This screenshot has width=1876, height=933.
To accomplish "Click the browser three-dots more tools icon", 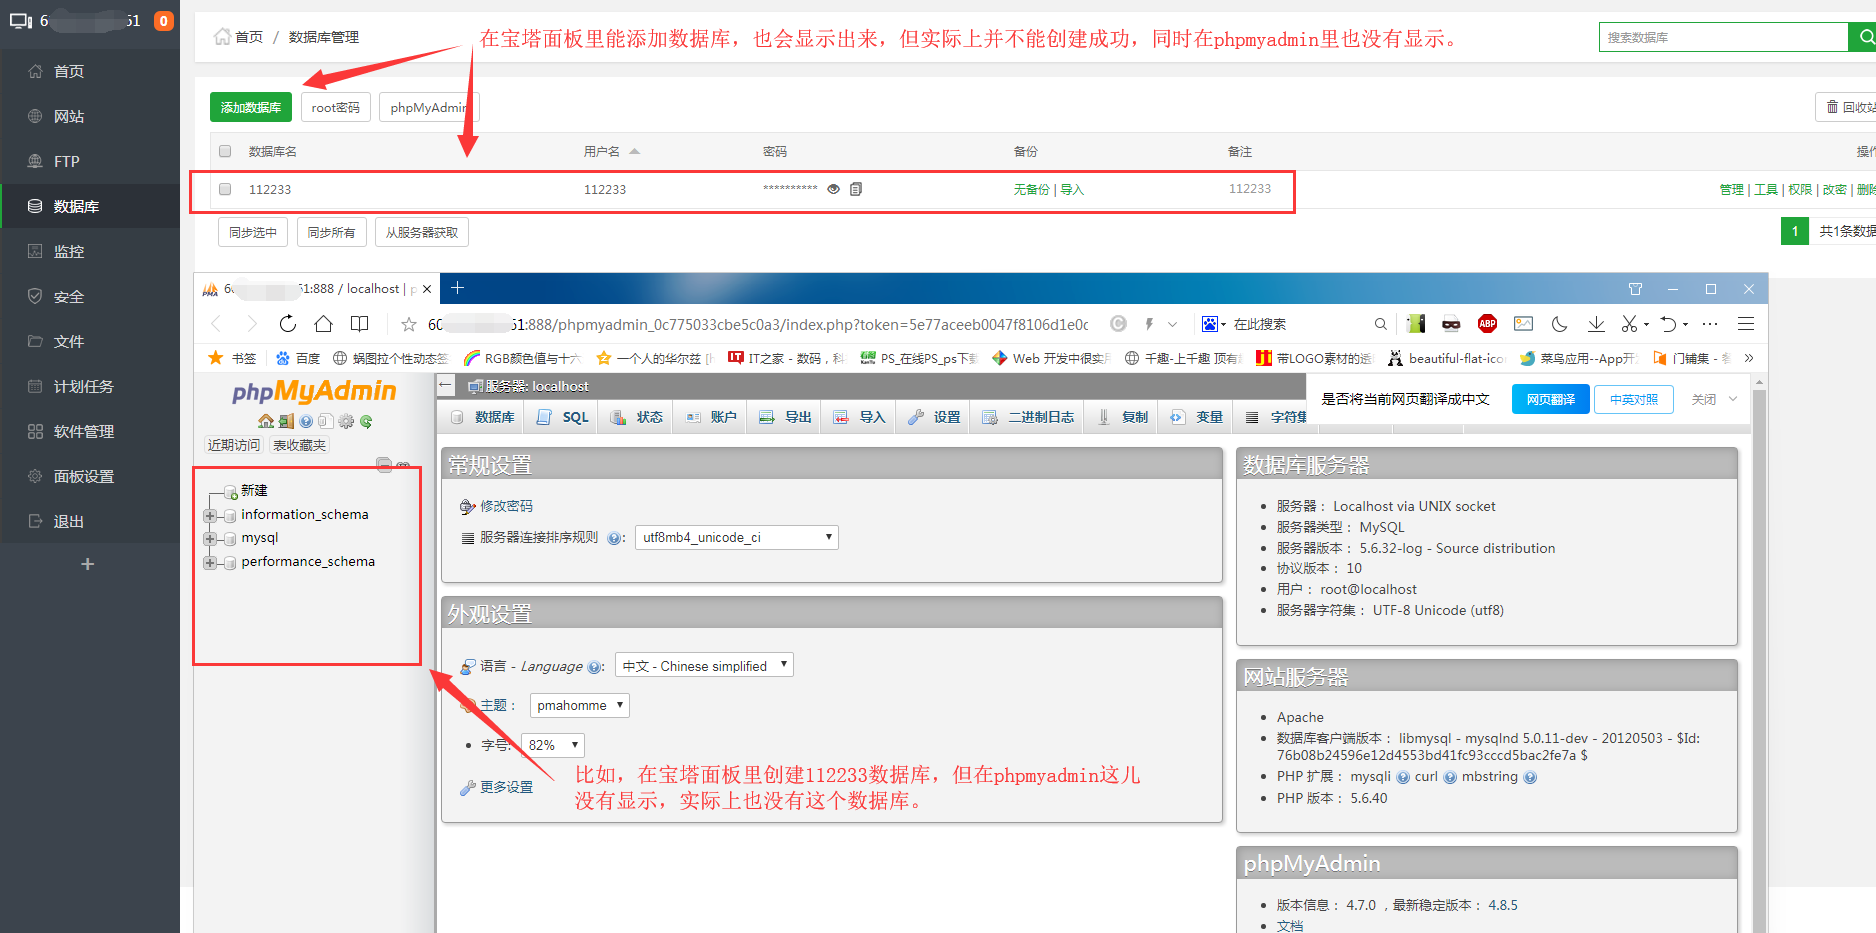I will pyautogui.click(x=1710, y=323).
